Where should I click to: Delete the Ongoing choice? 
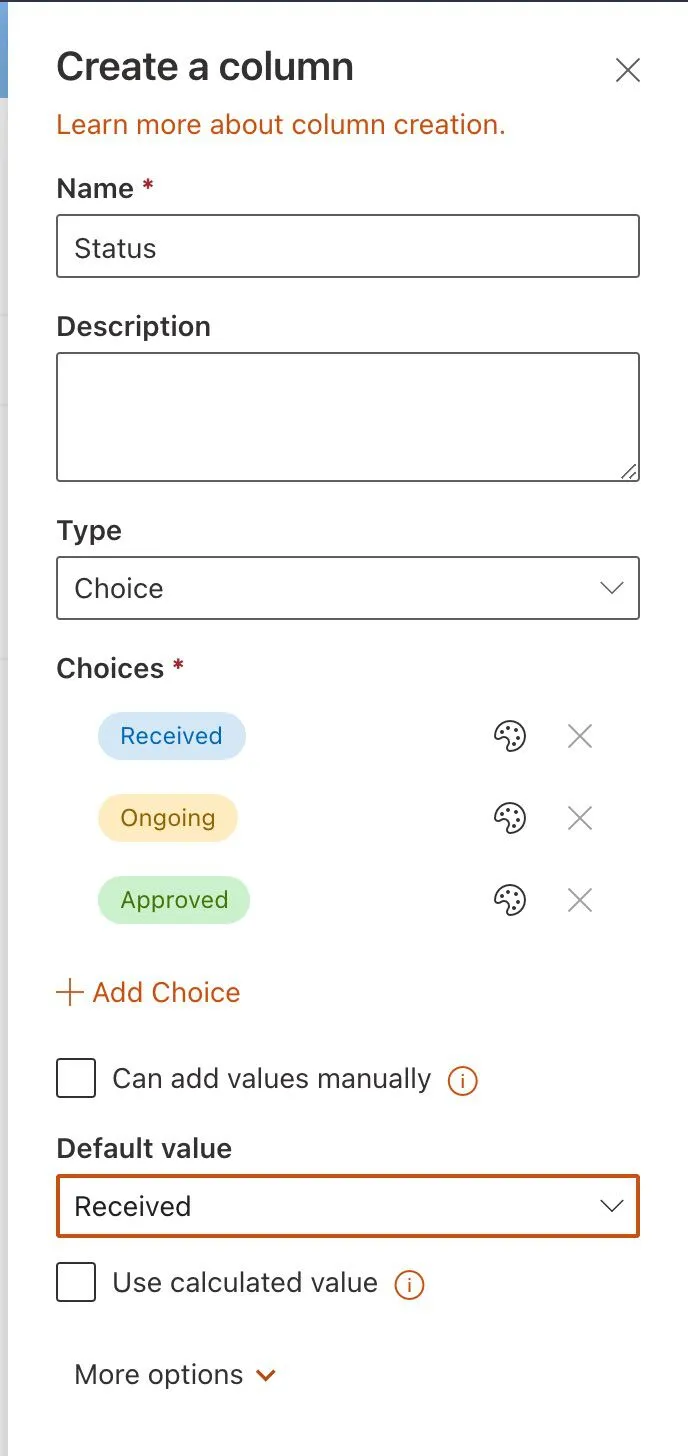click(580, 819)
